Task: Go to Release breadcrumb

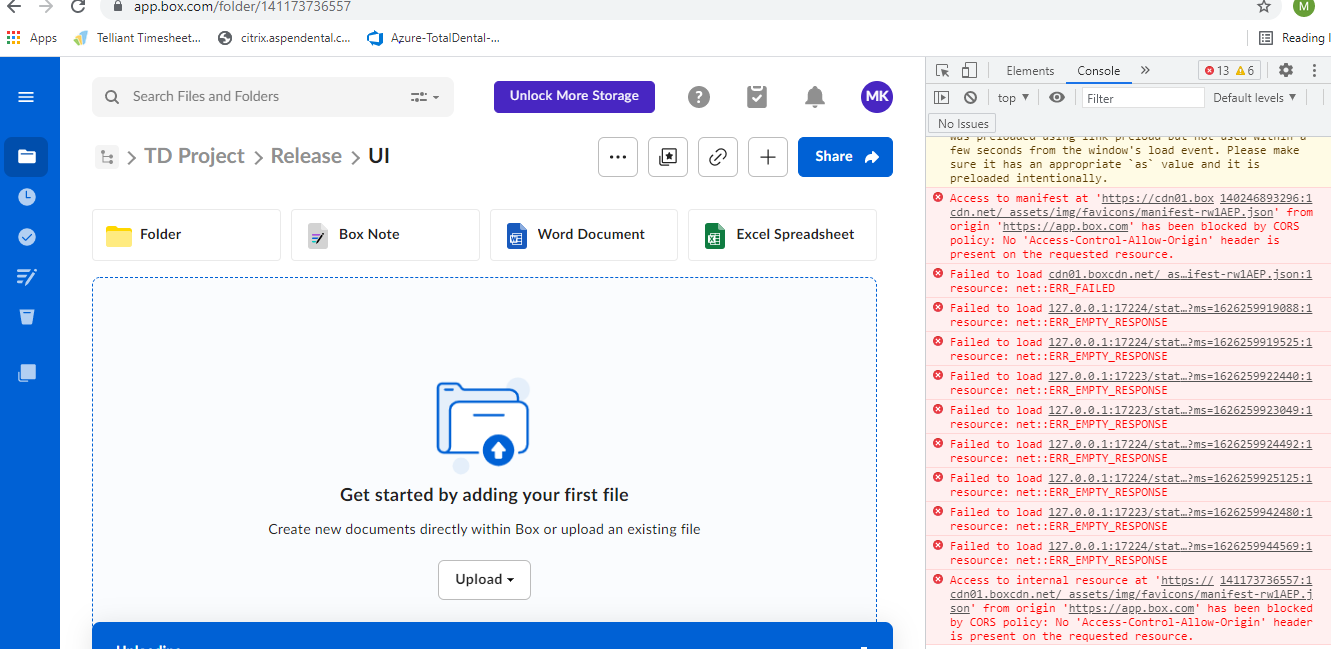Action: click(x=306, y=156)
